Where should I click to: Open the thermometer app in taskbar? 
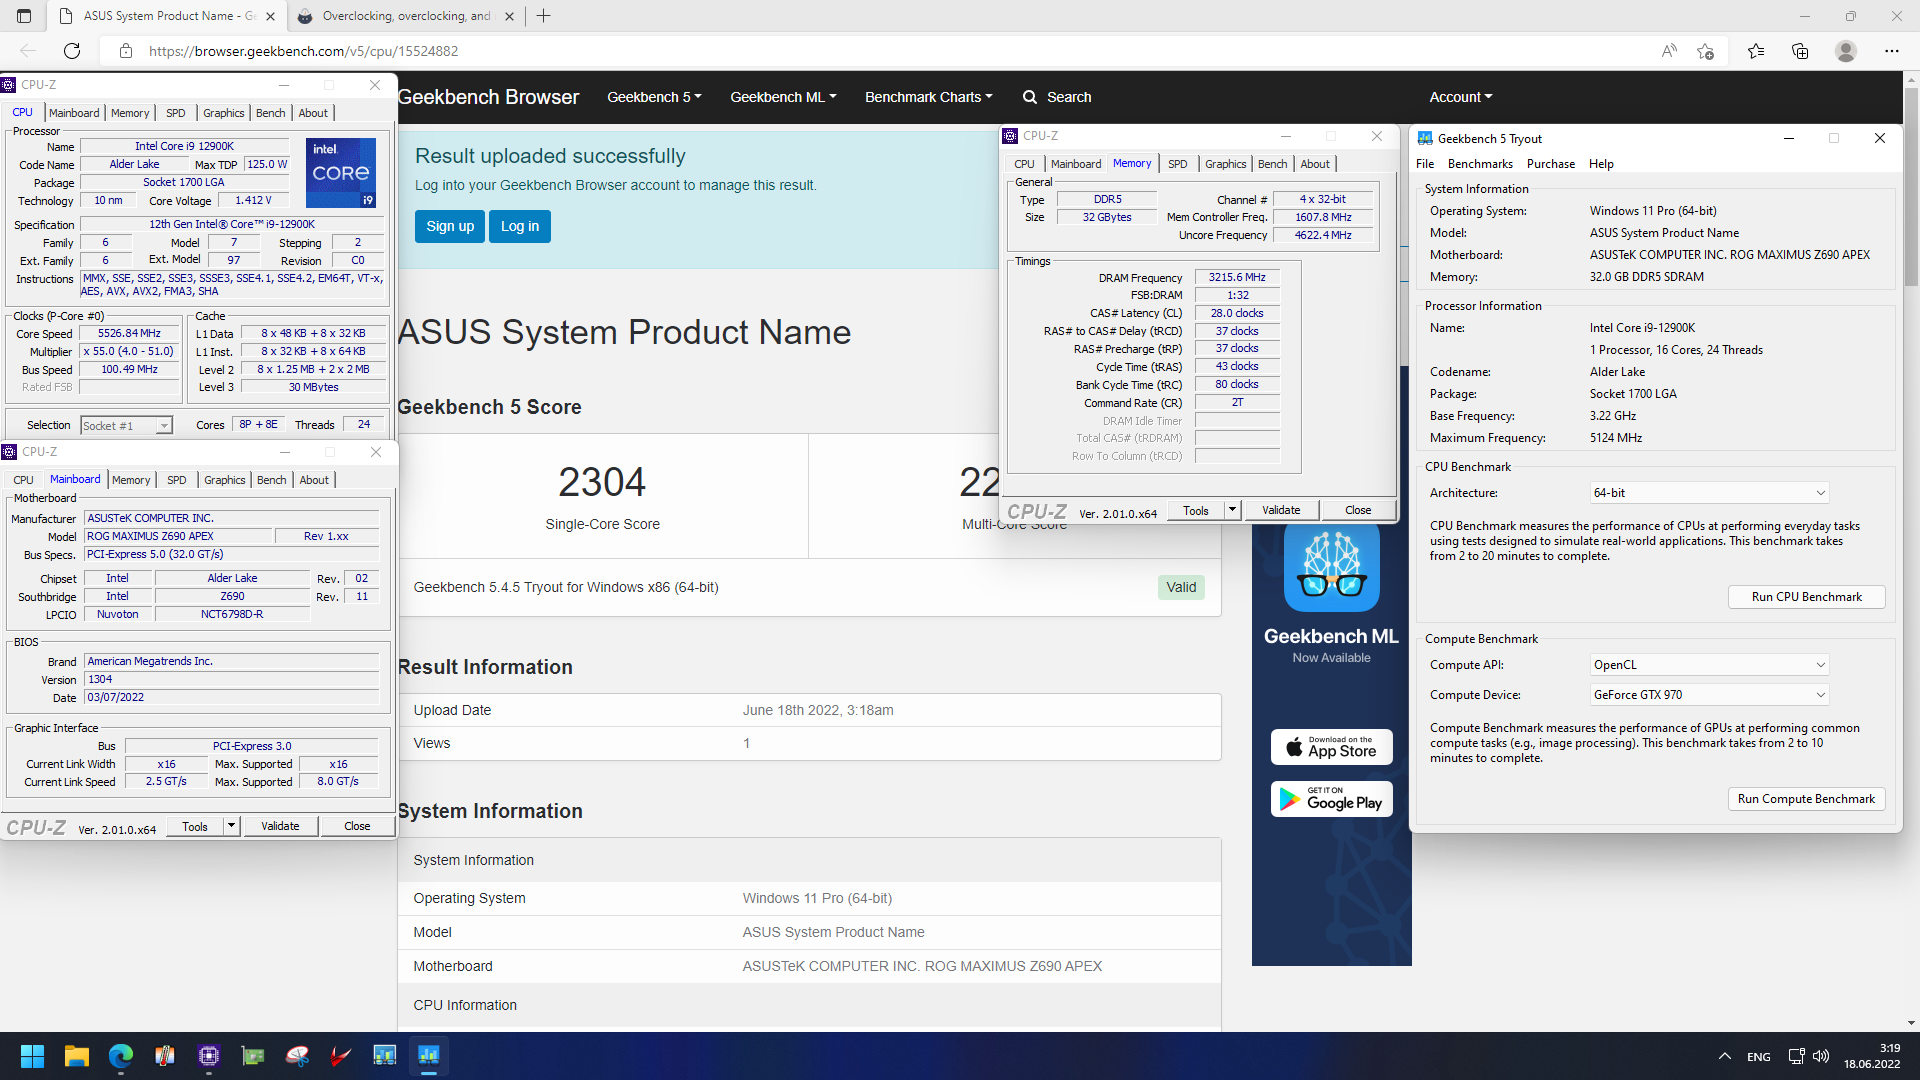[x=165, y=1056]
